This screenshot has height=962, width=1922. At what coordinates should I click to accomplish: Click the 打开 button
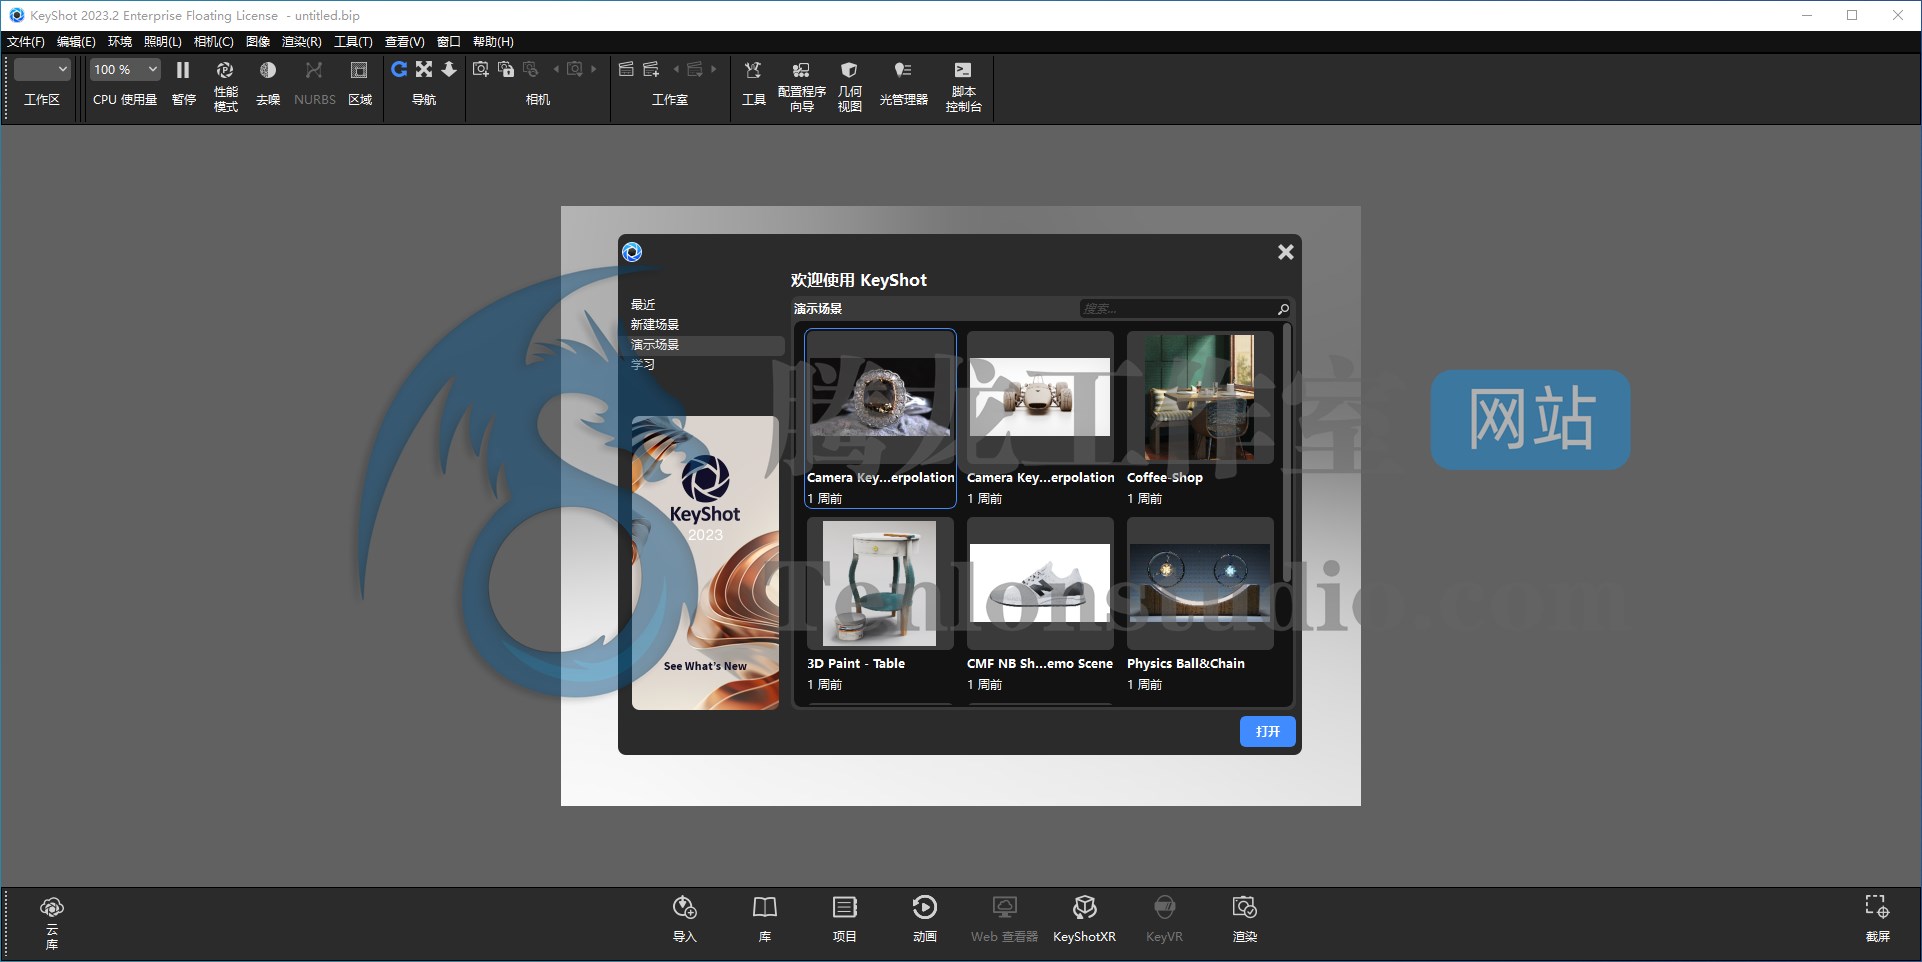(x=1268, y=732)
